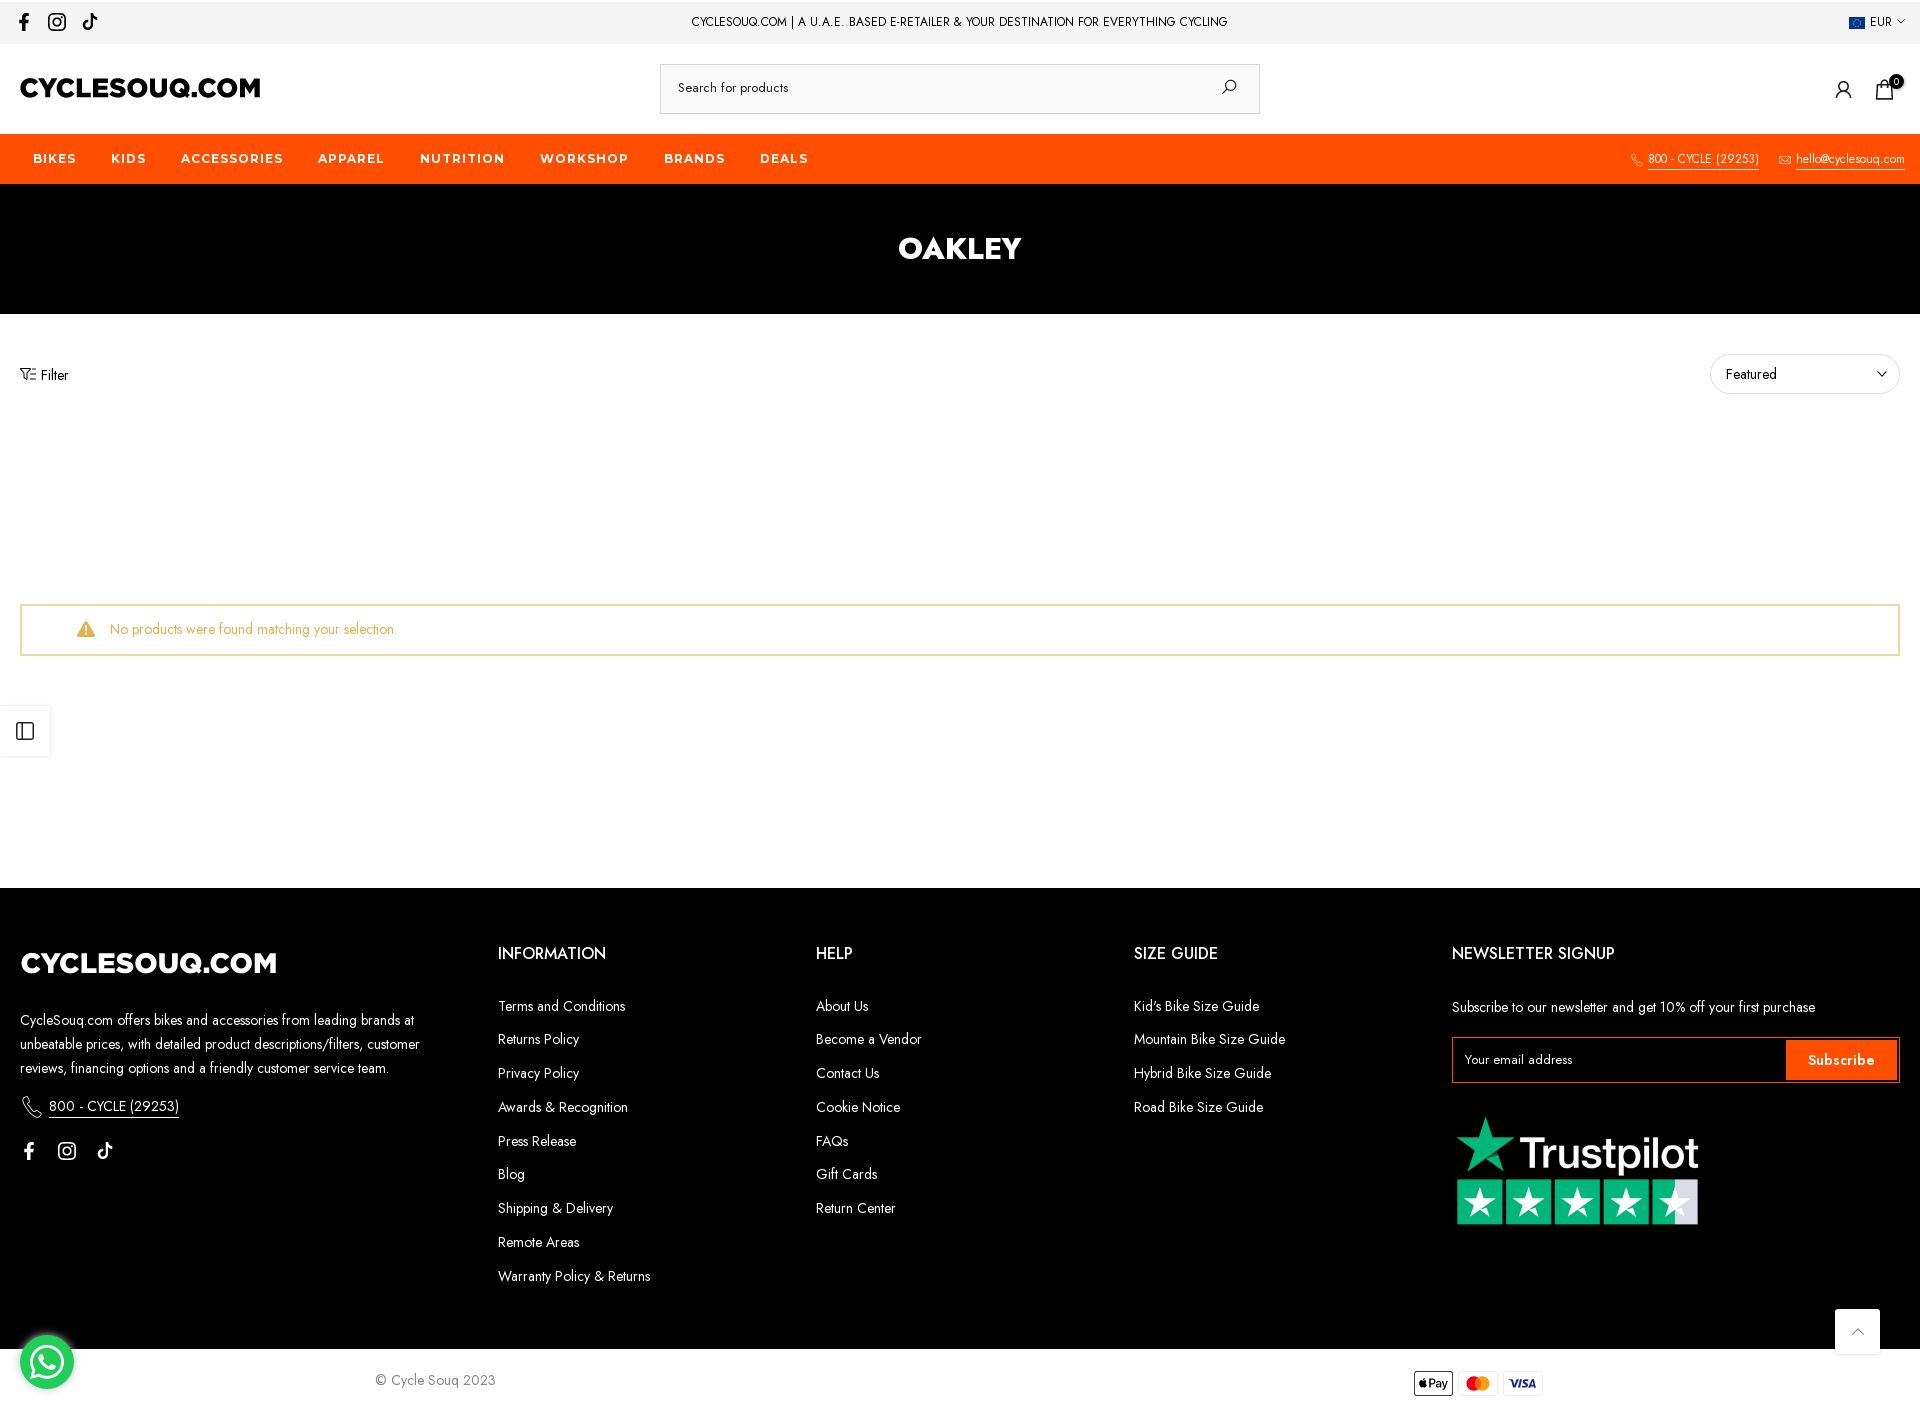Open the Featured sort dropdown

coord(1805,374)
